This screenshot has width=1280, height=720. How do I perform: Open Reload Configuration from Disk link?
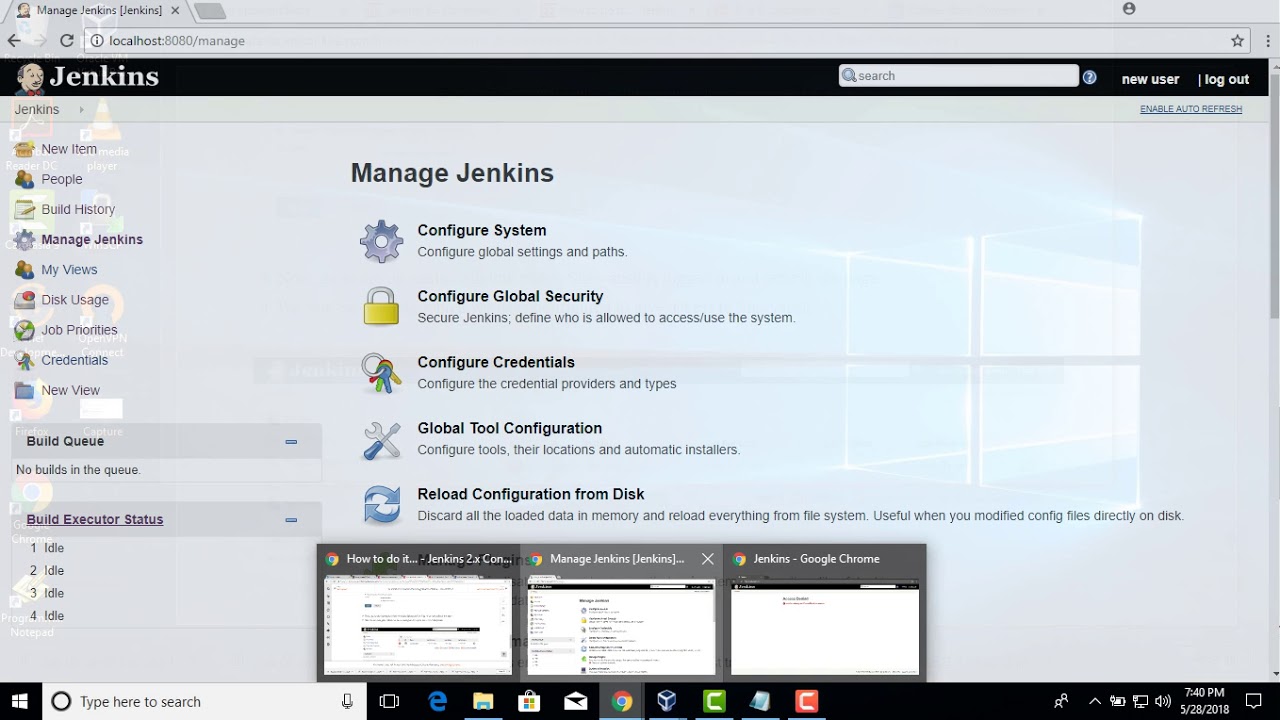point(531,494)
